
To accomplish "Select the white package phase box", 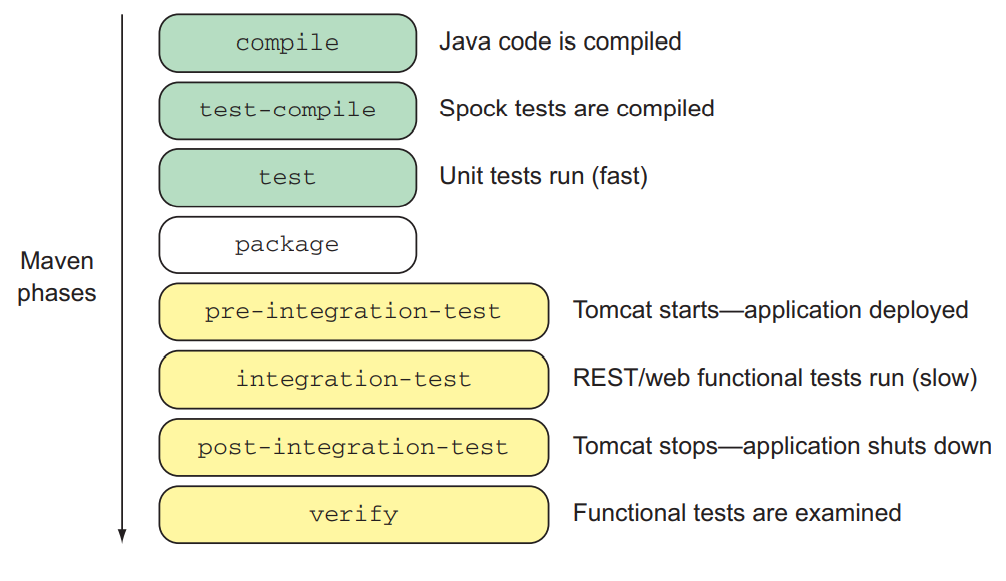I will 287,245.
